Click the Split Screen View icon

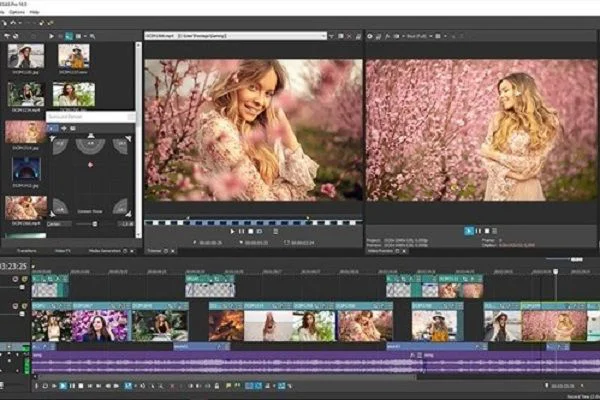coord(396,36)
